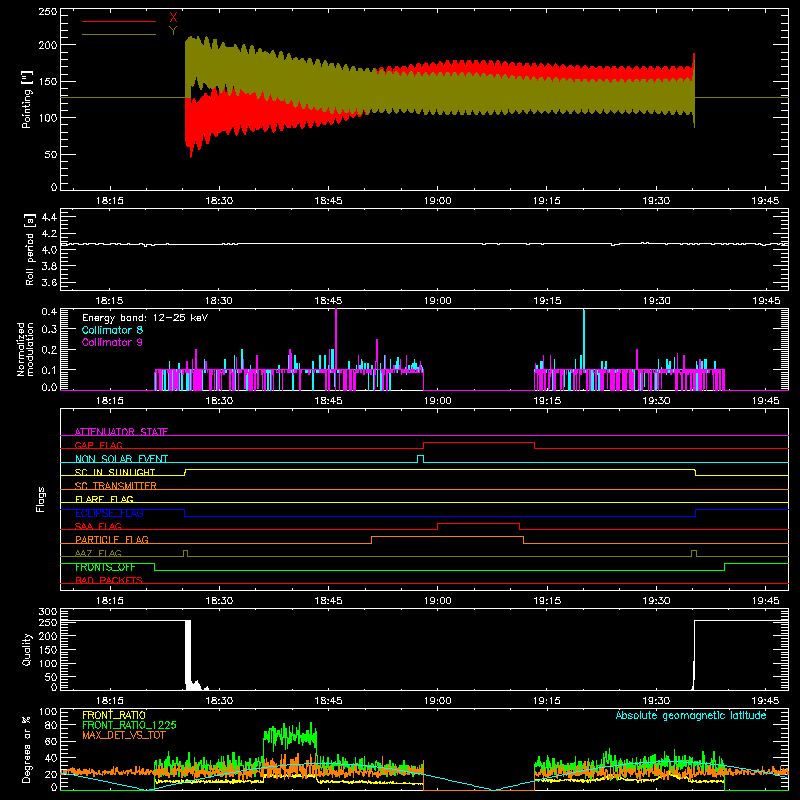This screenshot has height=800, width=800.
Task: Click the 'ATTENUATOR_STATE' flag label
Action: pos(121,432)
